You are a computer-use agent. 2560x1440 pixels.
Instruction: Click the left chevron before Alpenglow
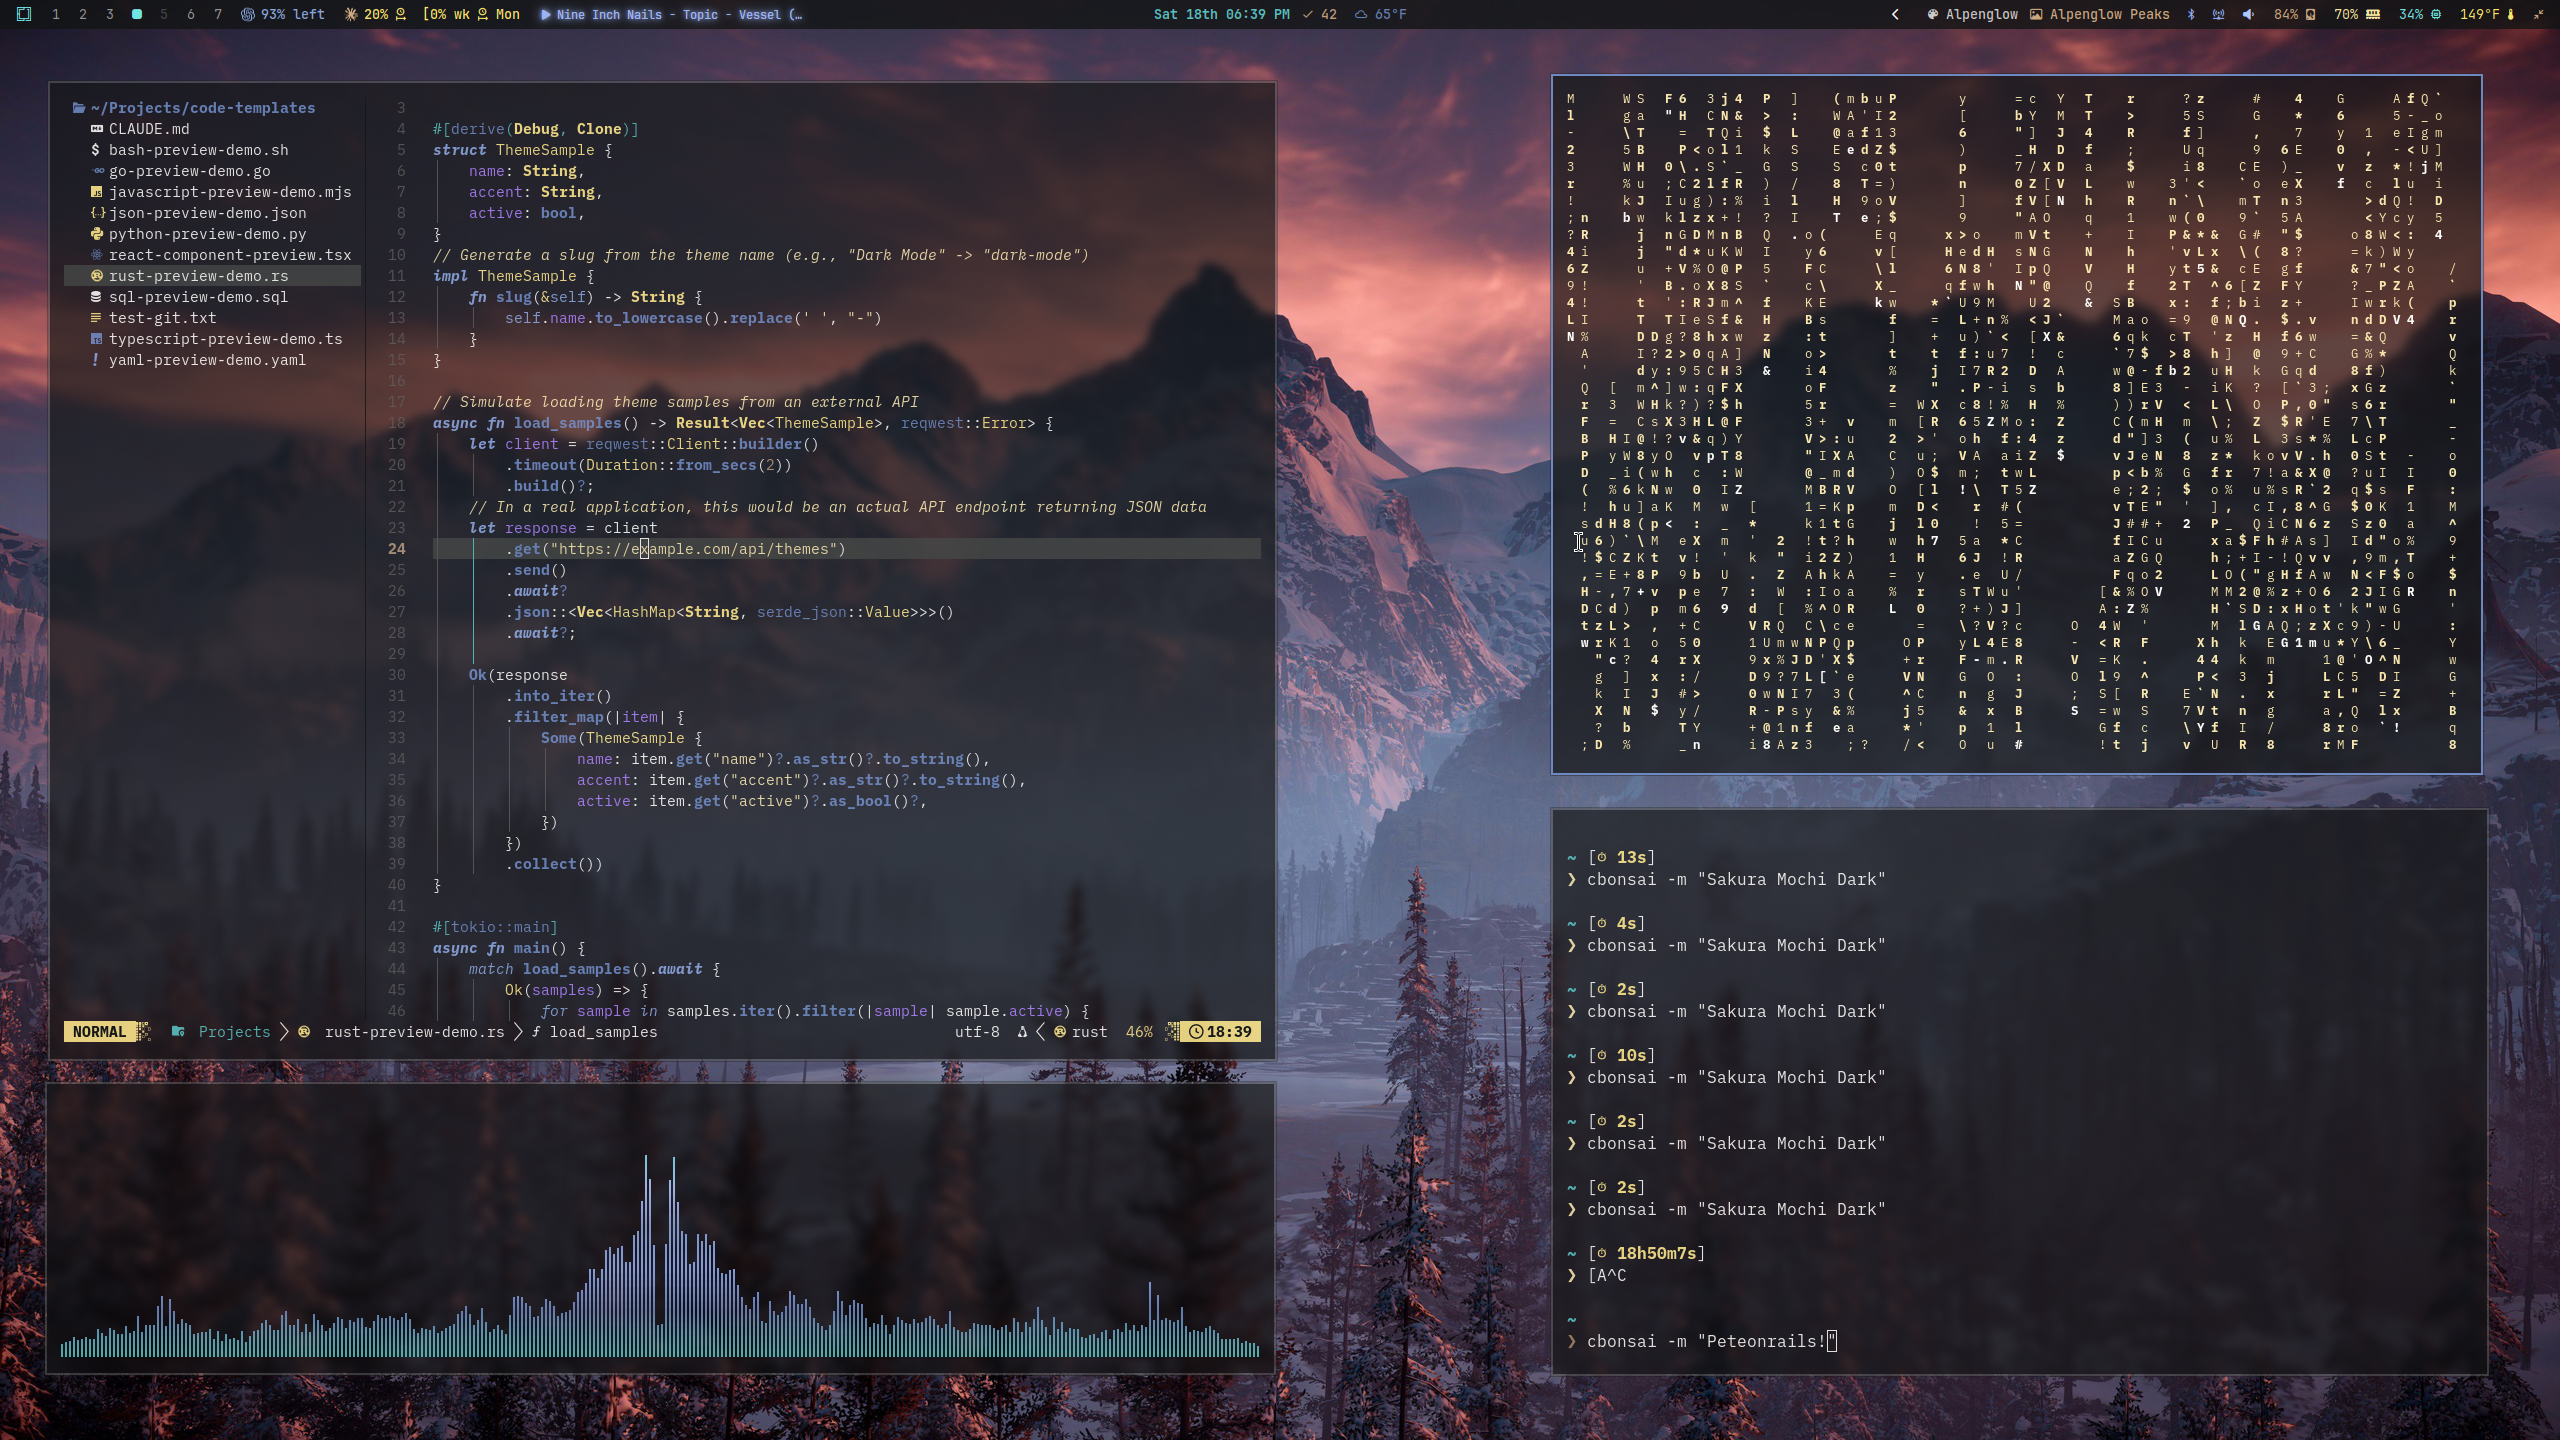coord(1897,15)
